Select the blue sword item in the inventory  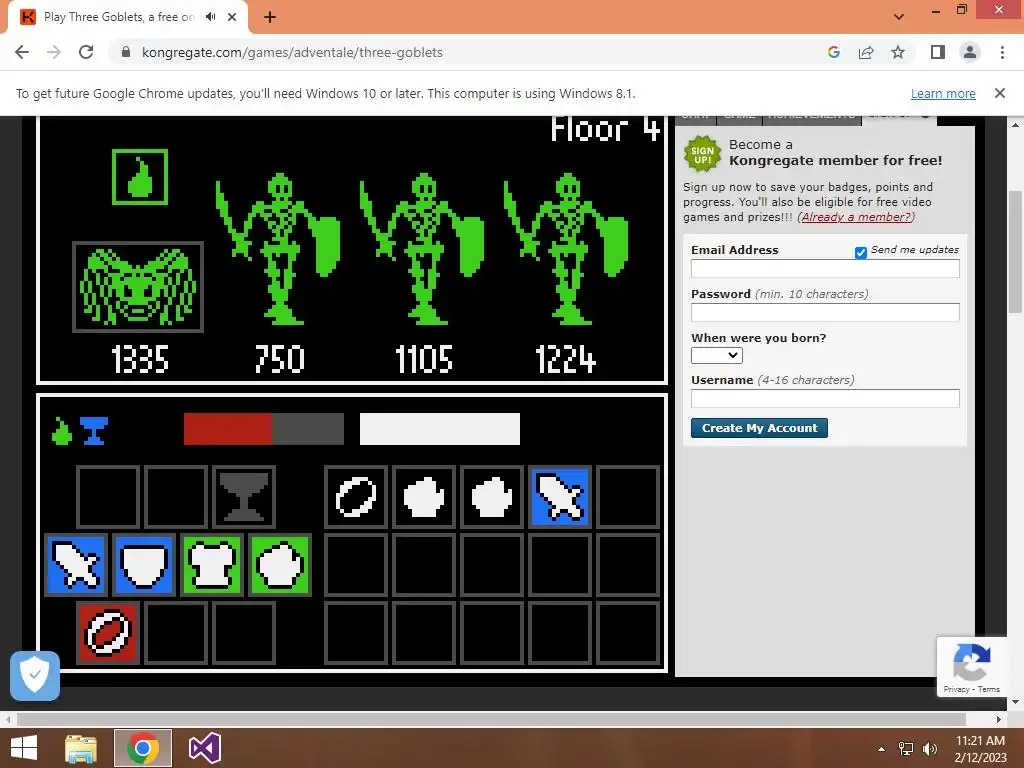[x=560, y=497]
